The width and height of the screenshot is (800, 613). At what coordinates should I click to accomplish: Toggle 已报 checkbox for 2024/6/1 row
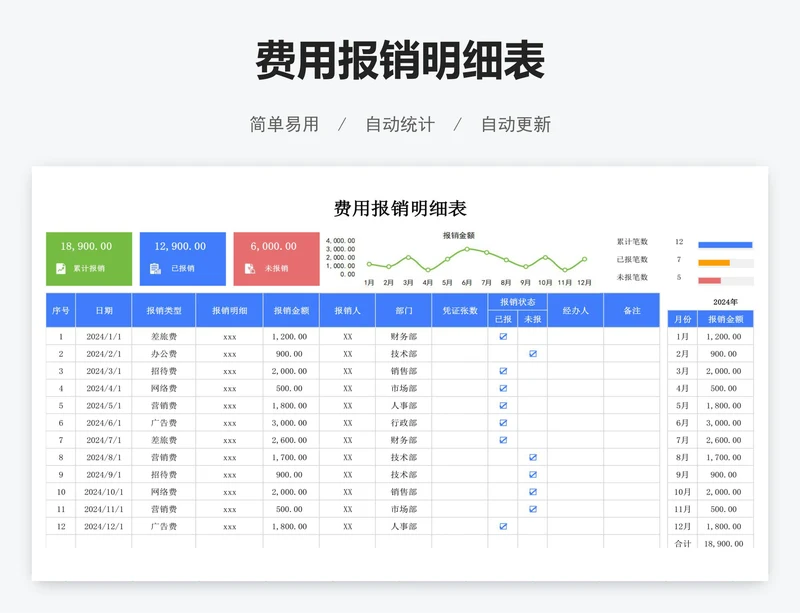[x=503, y=423]
